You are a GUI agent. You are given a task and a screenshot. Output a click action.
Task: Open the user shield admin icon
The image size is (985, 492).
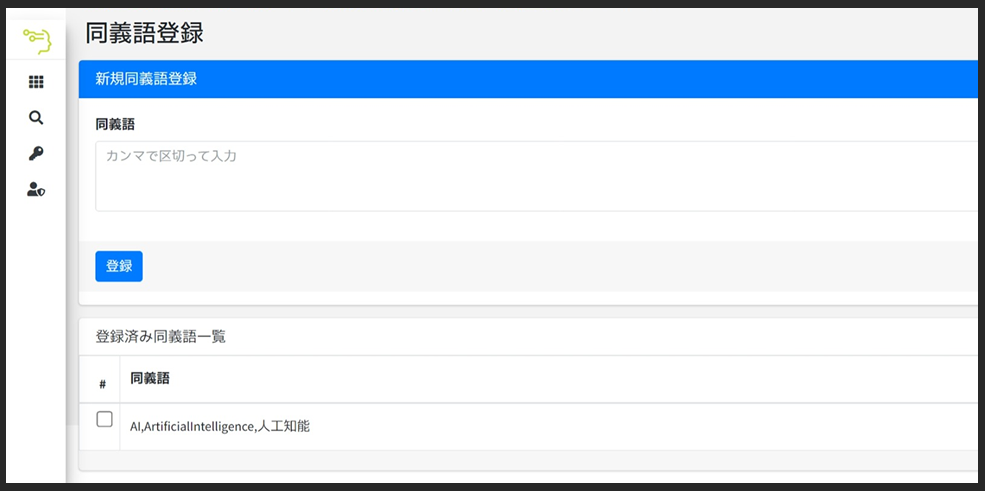pos(36,189)
